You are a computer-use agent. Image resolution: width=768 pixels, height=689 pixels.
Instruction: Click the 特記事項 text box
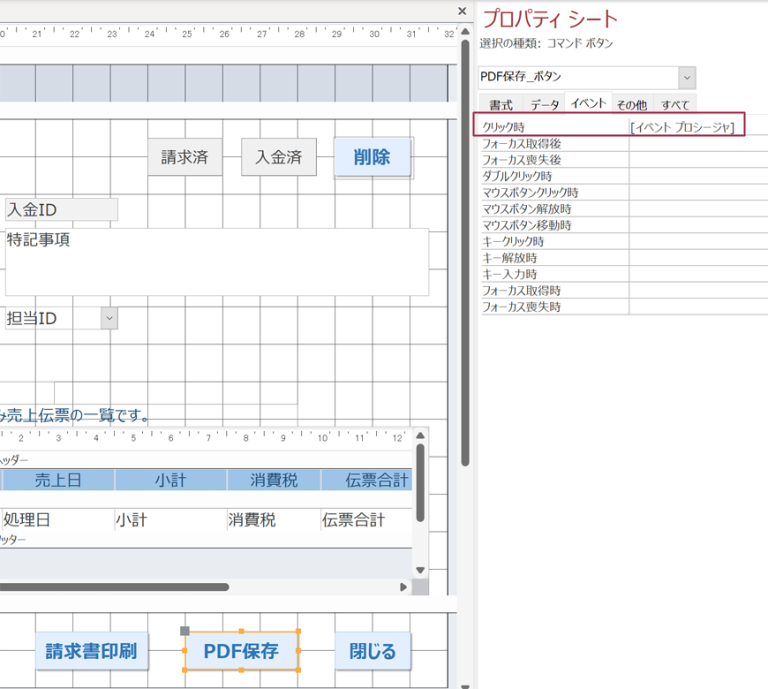(x=216, y=262)
